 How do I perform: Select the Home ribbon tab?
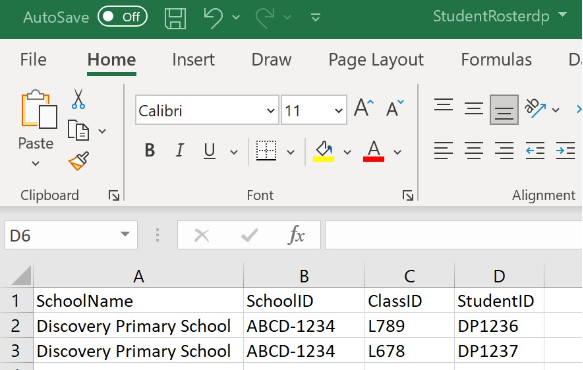point(112,59)
